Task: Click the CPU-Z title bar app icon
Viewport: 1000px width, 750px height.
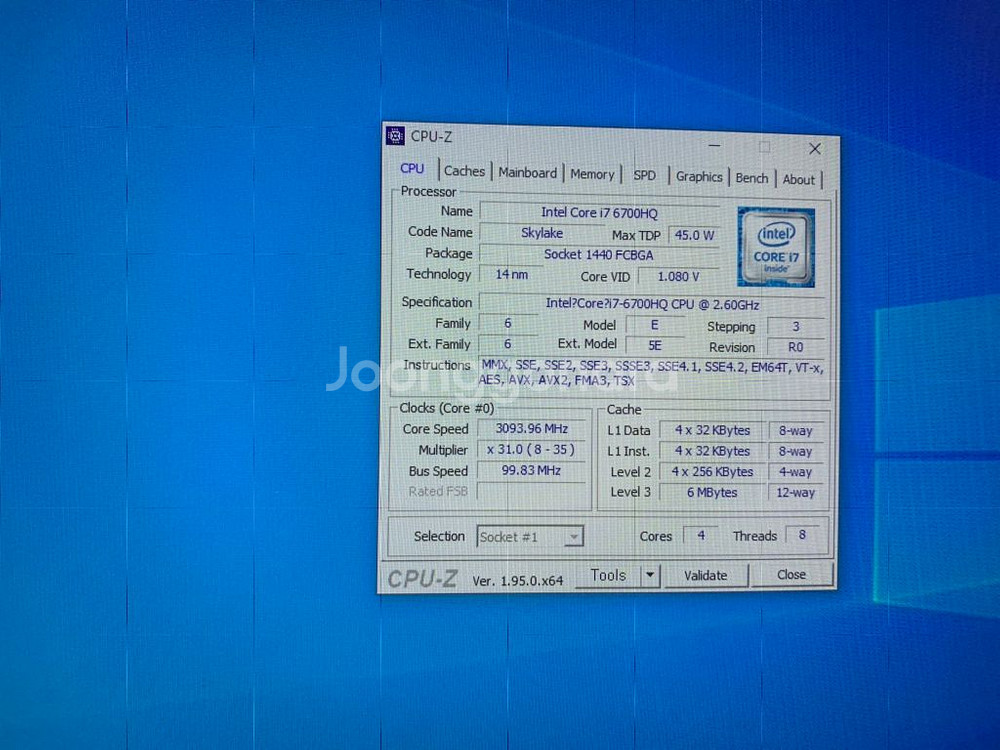Action: (x=395, y=135)
